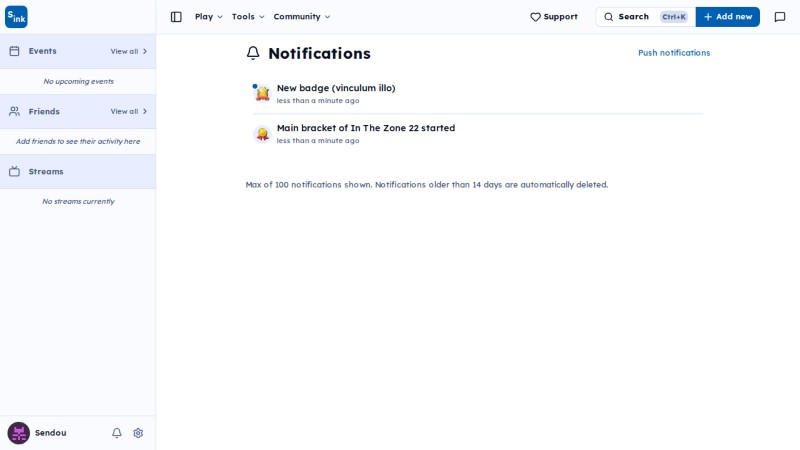Open Push notifications link
The height and width of the screenshot is (450, 800).
tap(673, 53)
